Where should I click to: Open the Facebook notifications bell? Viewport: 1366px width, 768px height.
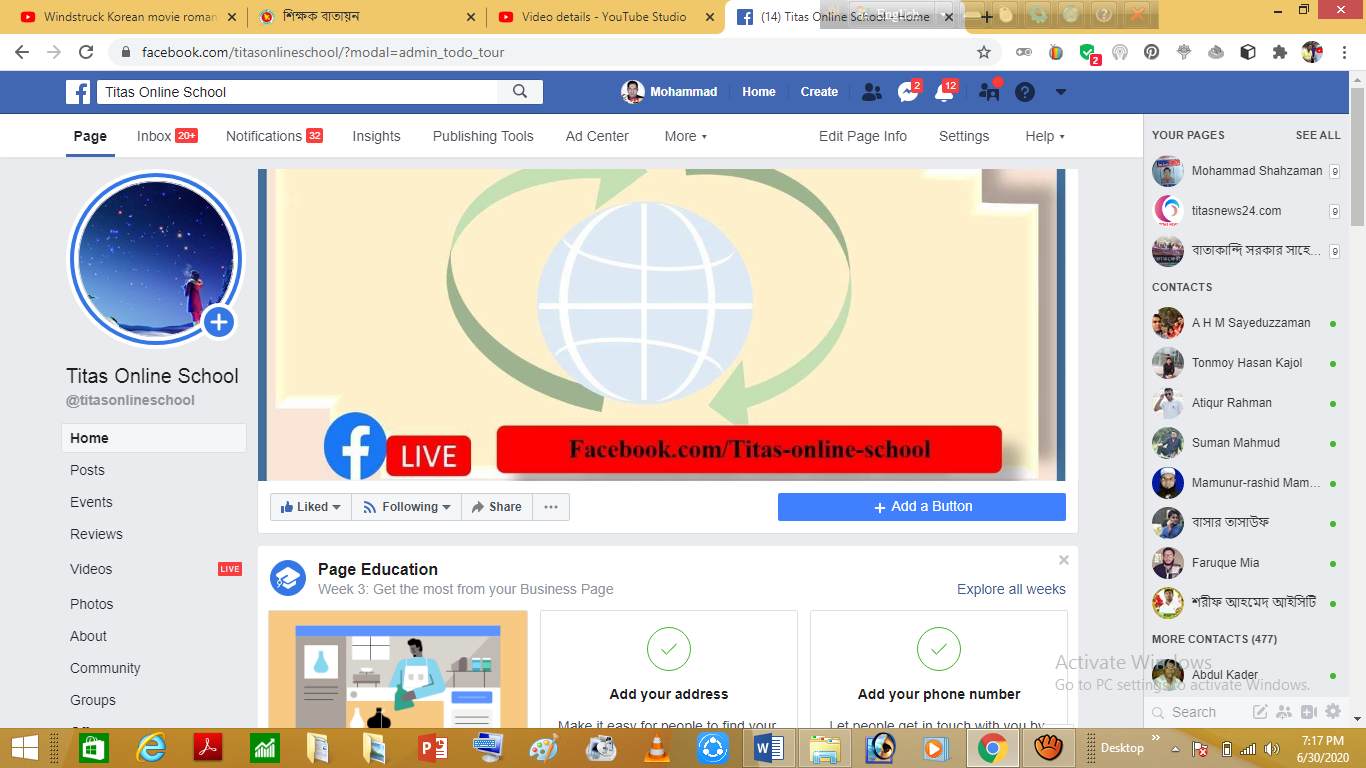(944, 92)
